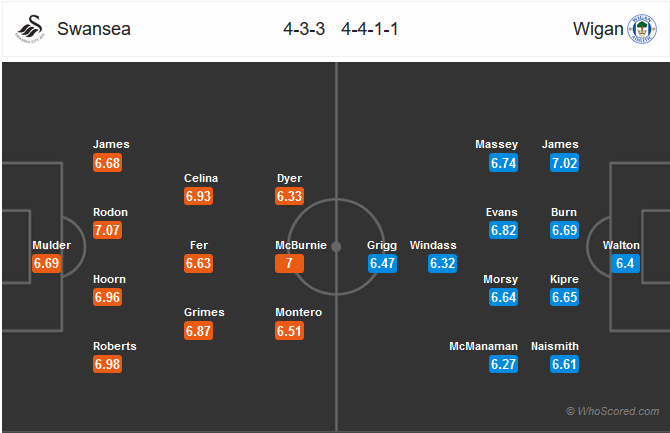Click Grigg's 6.47 rating badge
The width and height of the screenshot is (670, 433).
[382, 263]
